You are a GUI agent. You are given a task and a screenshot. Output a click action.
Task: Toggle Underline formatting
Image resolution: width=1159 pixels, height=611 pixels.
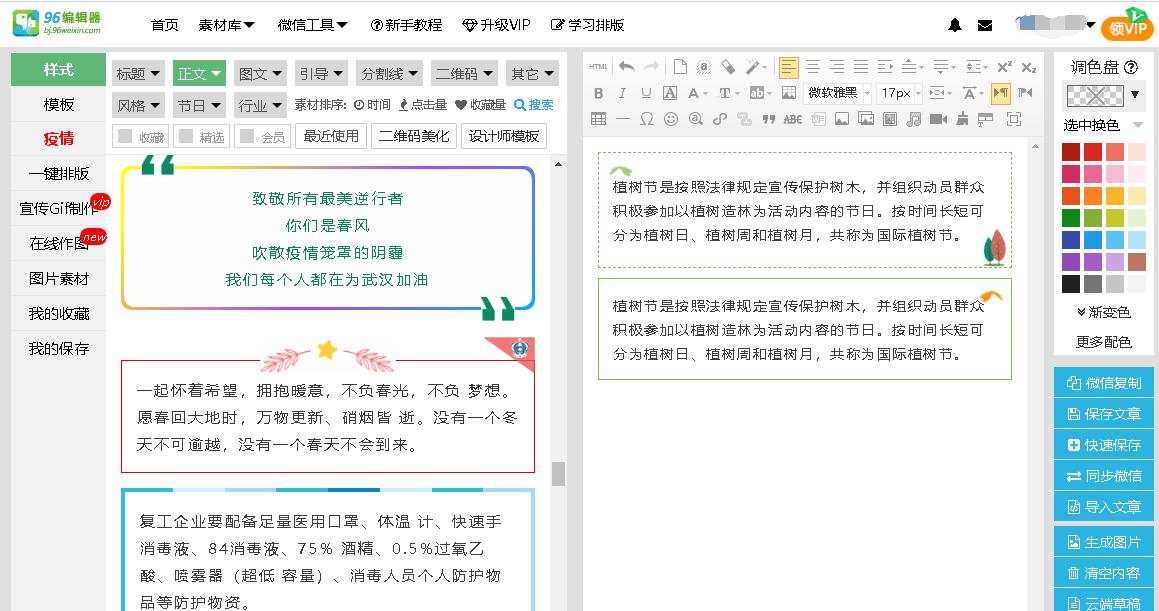click(646, 93)
